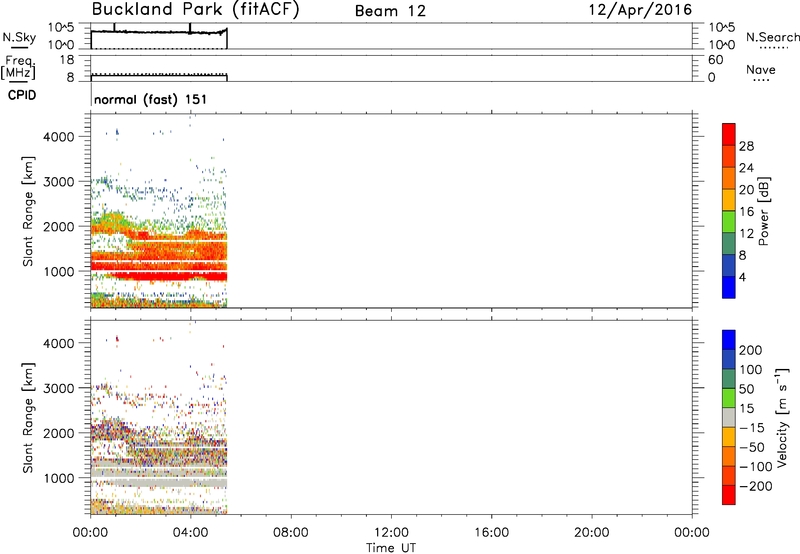The image size is (800, 554).
Task: Click the '04:00' time tick label
Action: (190, 533)
